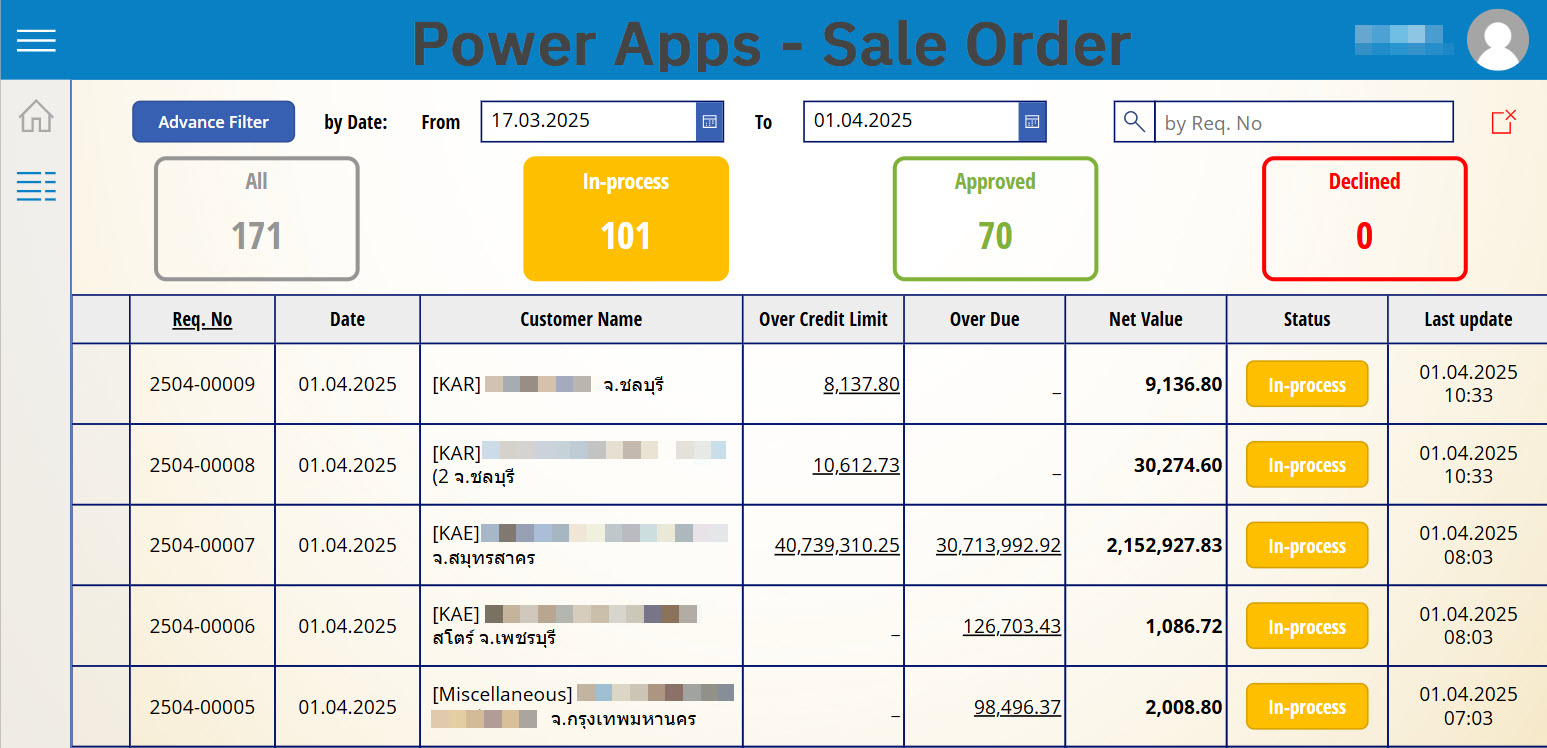Click the Advance Filter button
1547x748 pixels.
[x=214, y=122]
